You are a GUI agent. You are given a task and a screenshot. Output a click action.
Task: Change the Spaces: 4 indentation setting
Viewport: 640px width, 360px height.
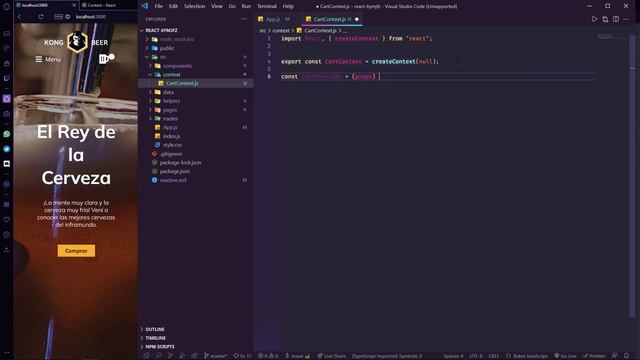pos(453,356)
